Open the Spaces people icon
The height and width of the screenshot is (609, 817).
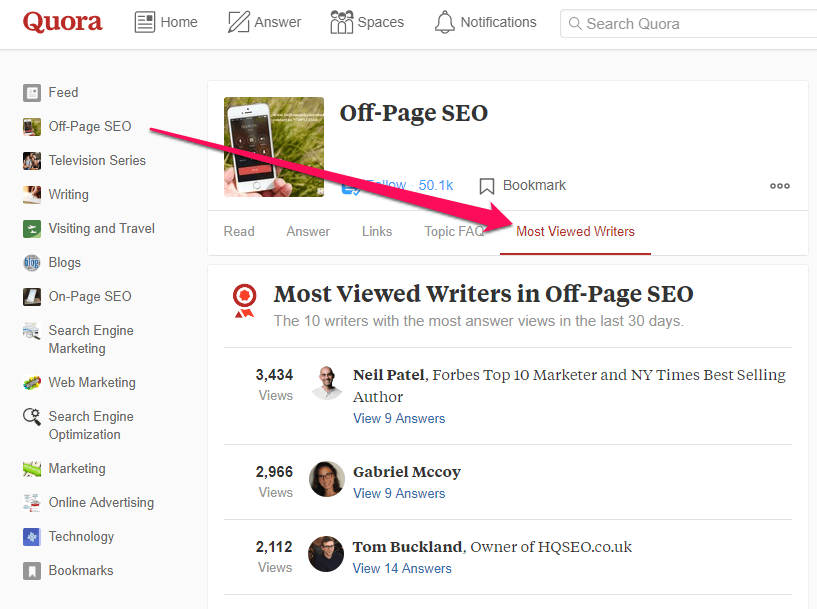tap(341, 22)
